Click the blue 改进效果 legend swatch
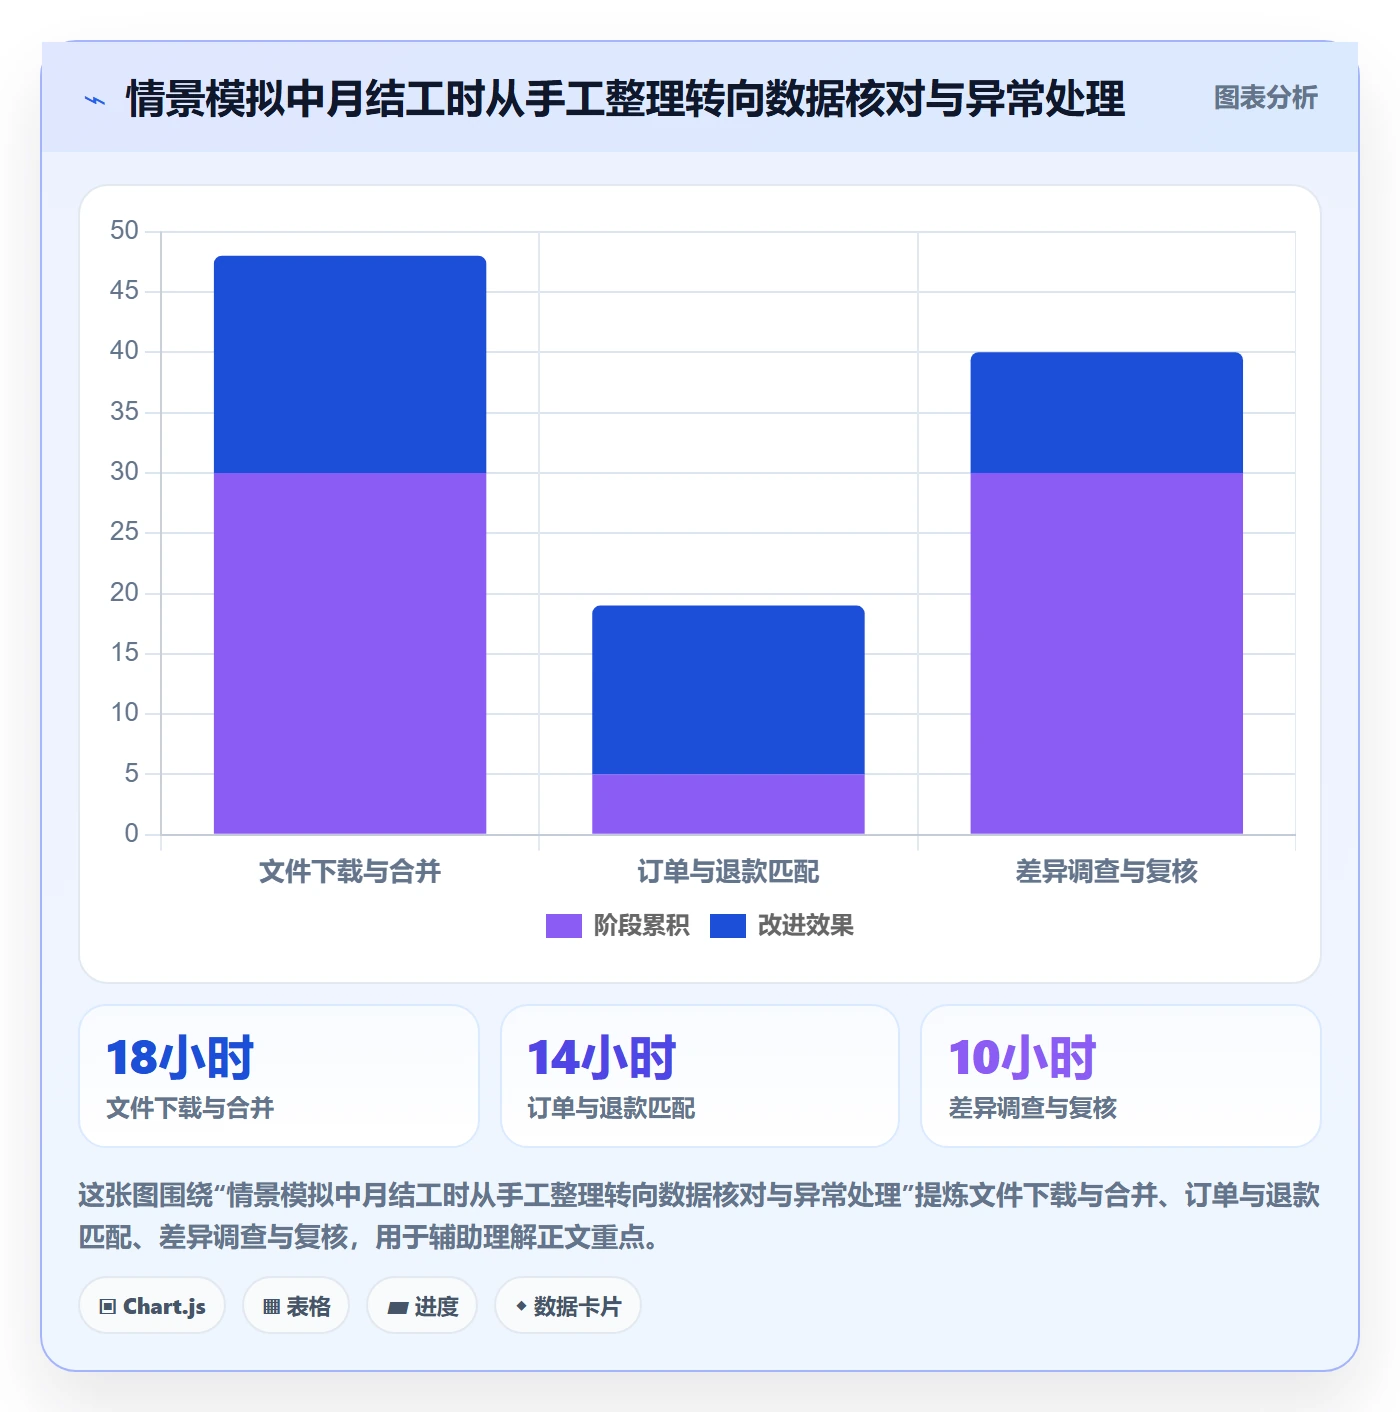Viewport: 1400px width, 1412px height. pos(728,926)
